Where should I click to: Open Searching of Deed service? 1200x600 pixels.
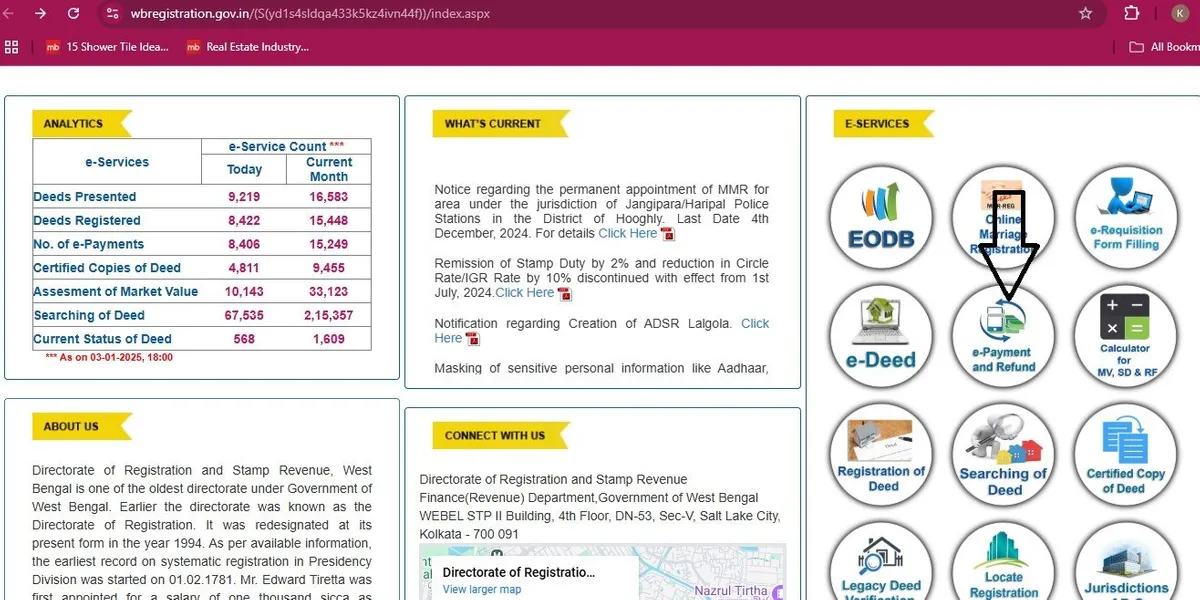1003,455
